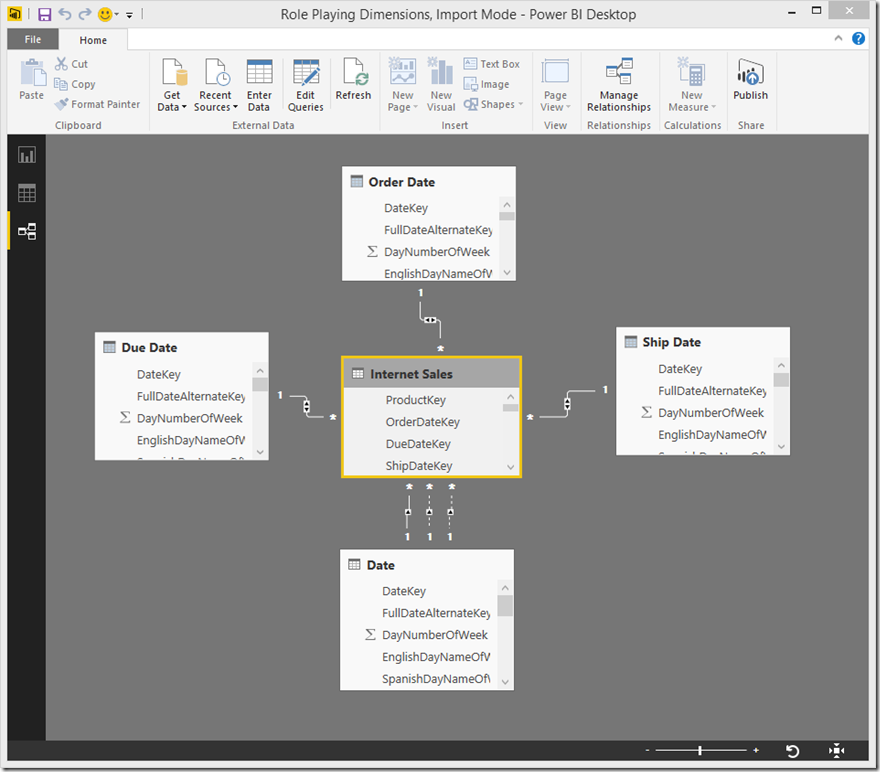Select DueDateKey in Internet Sales
Screen dimensions: 880x772
click(418, 444)
